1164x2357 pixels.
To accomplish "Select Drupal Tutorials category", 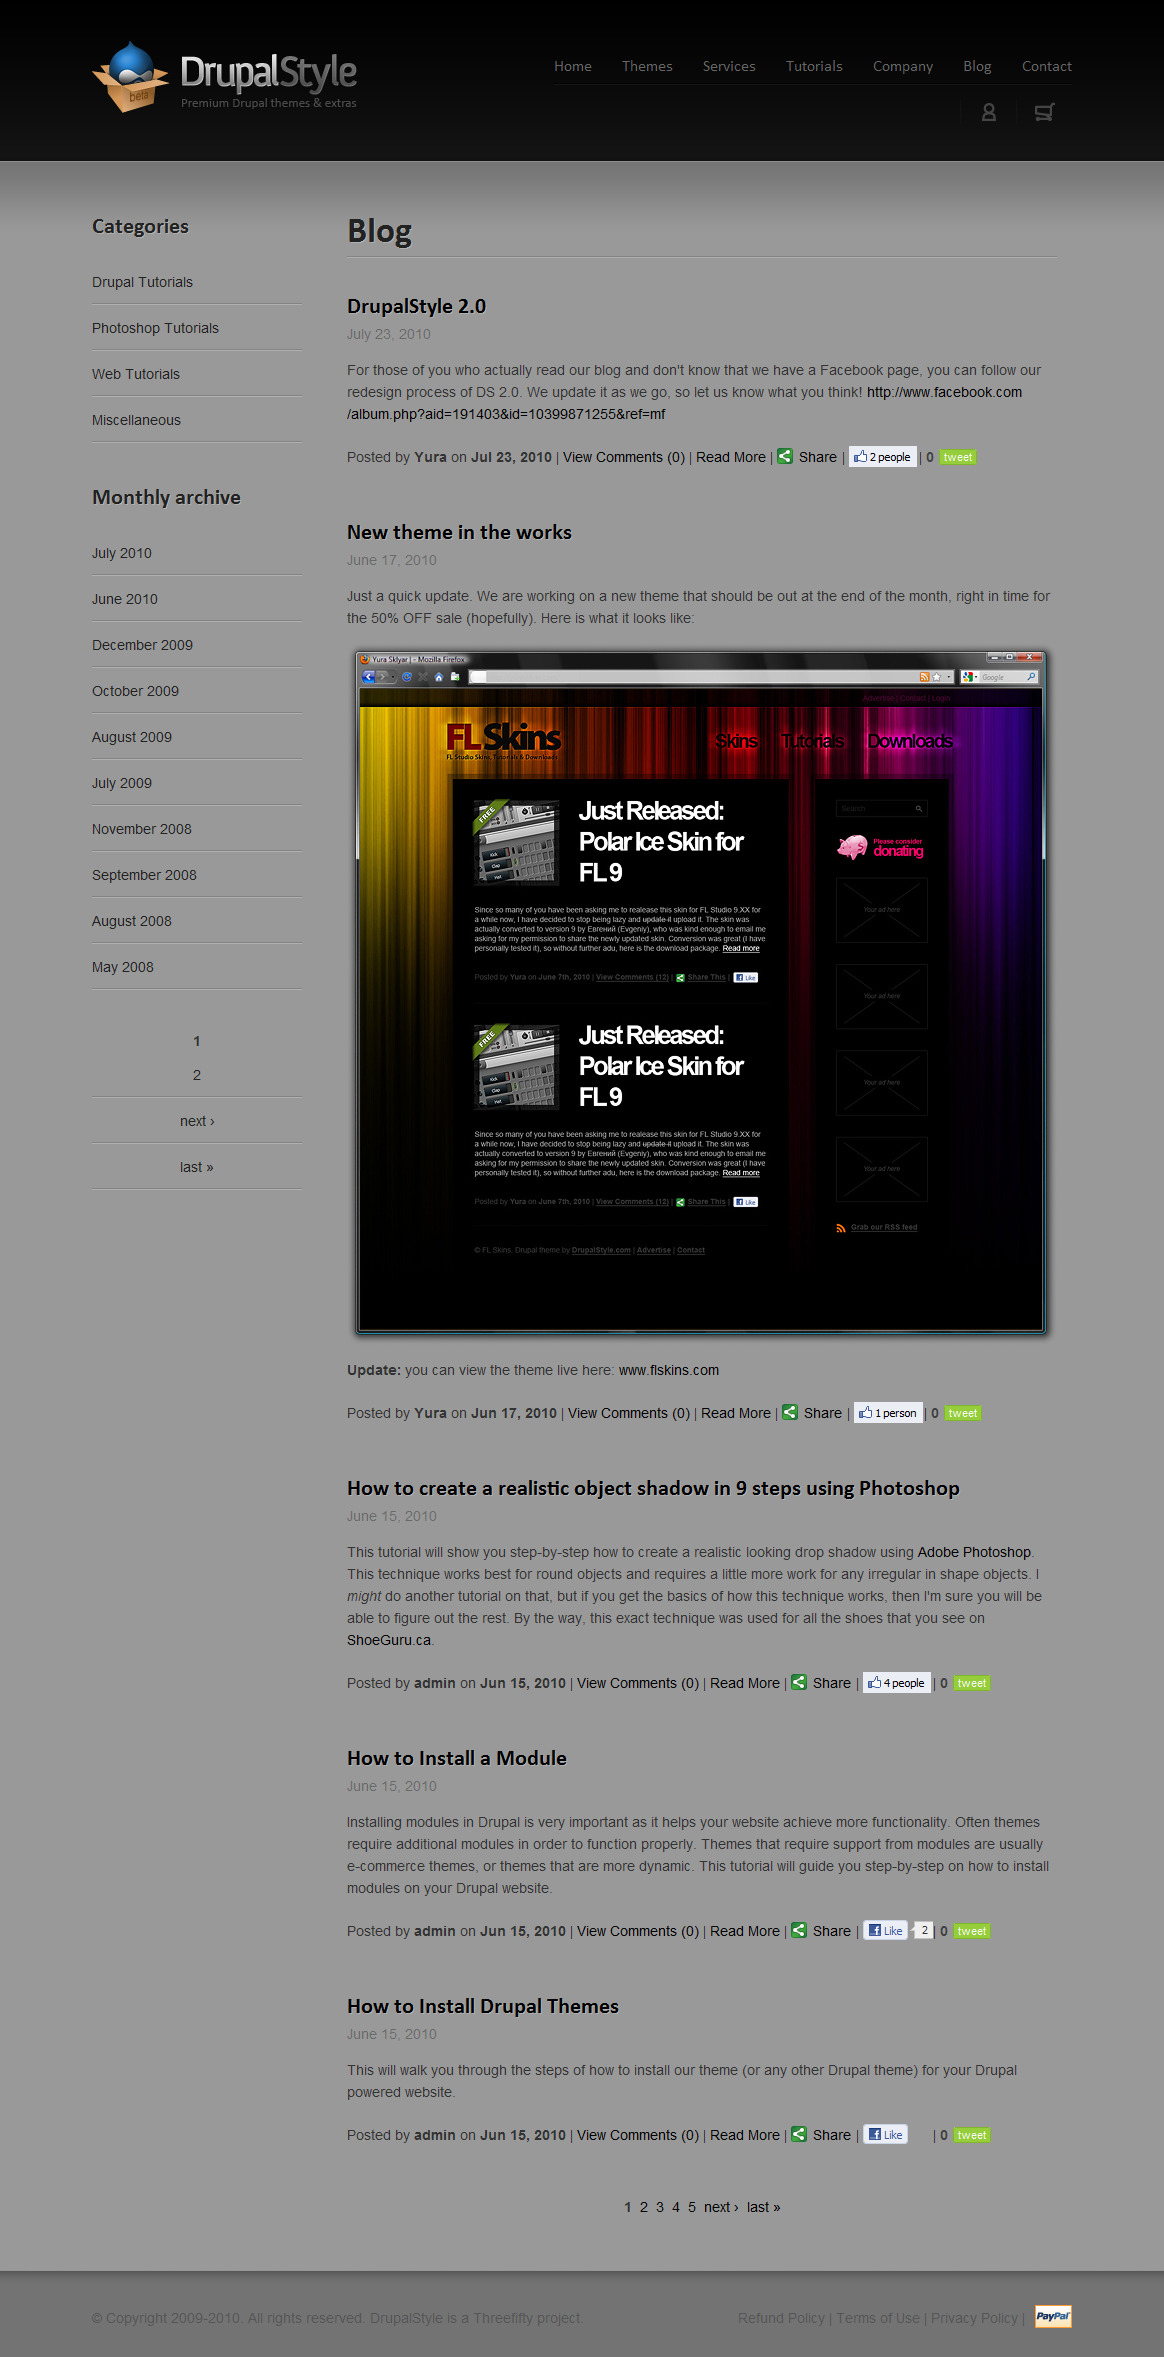I will (x=142, y=282).
